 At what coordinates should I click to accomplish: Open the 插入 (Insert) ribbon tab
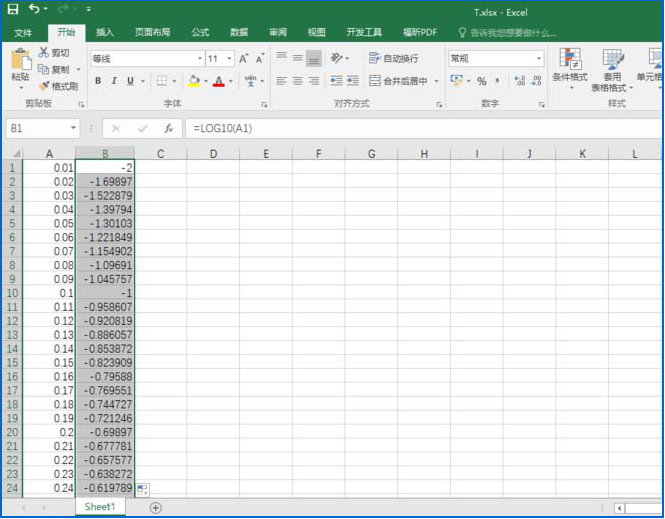pyautogui.click(x=104, y=32)
